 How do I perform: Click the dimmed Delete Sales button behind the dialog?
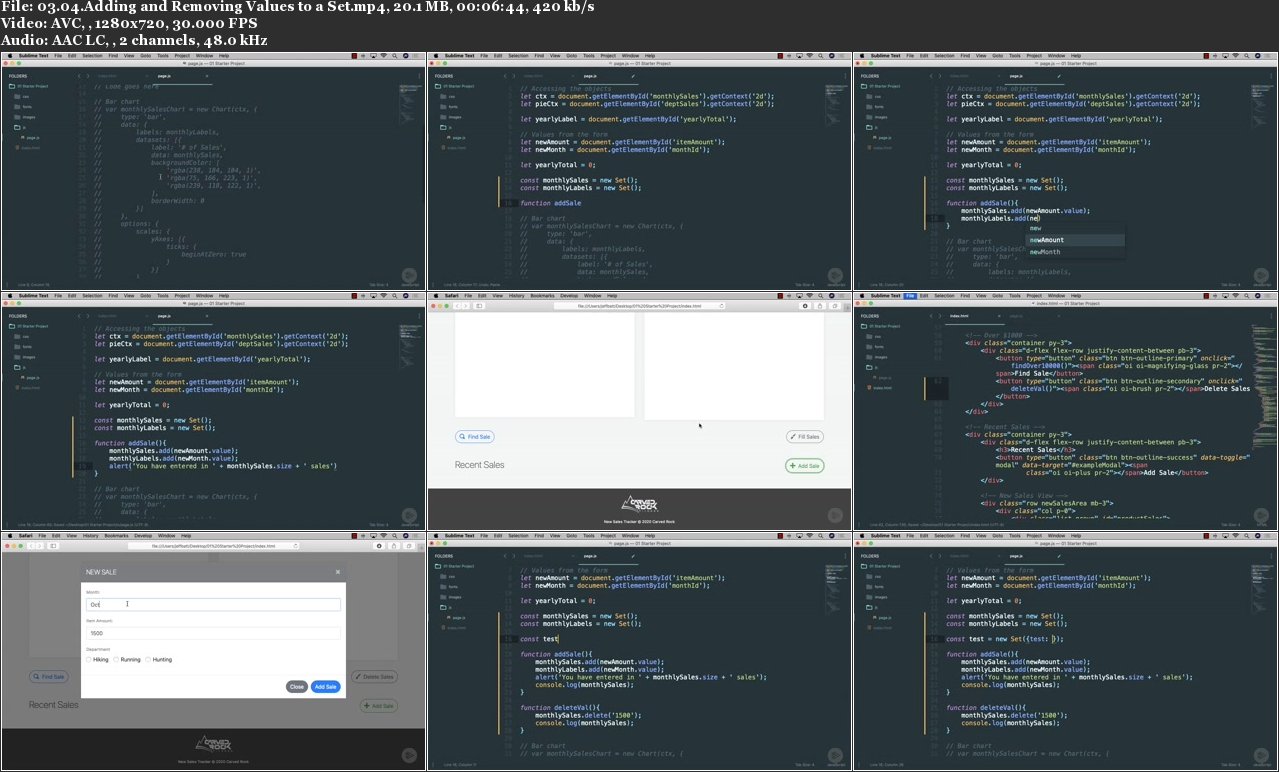click(374, 677)
